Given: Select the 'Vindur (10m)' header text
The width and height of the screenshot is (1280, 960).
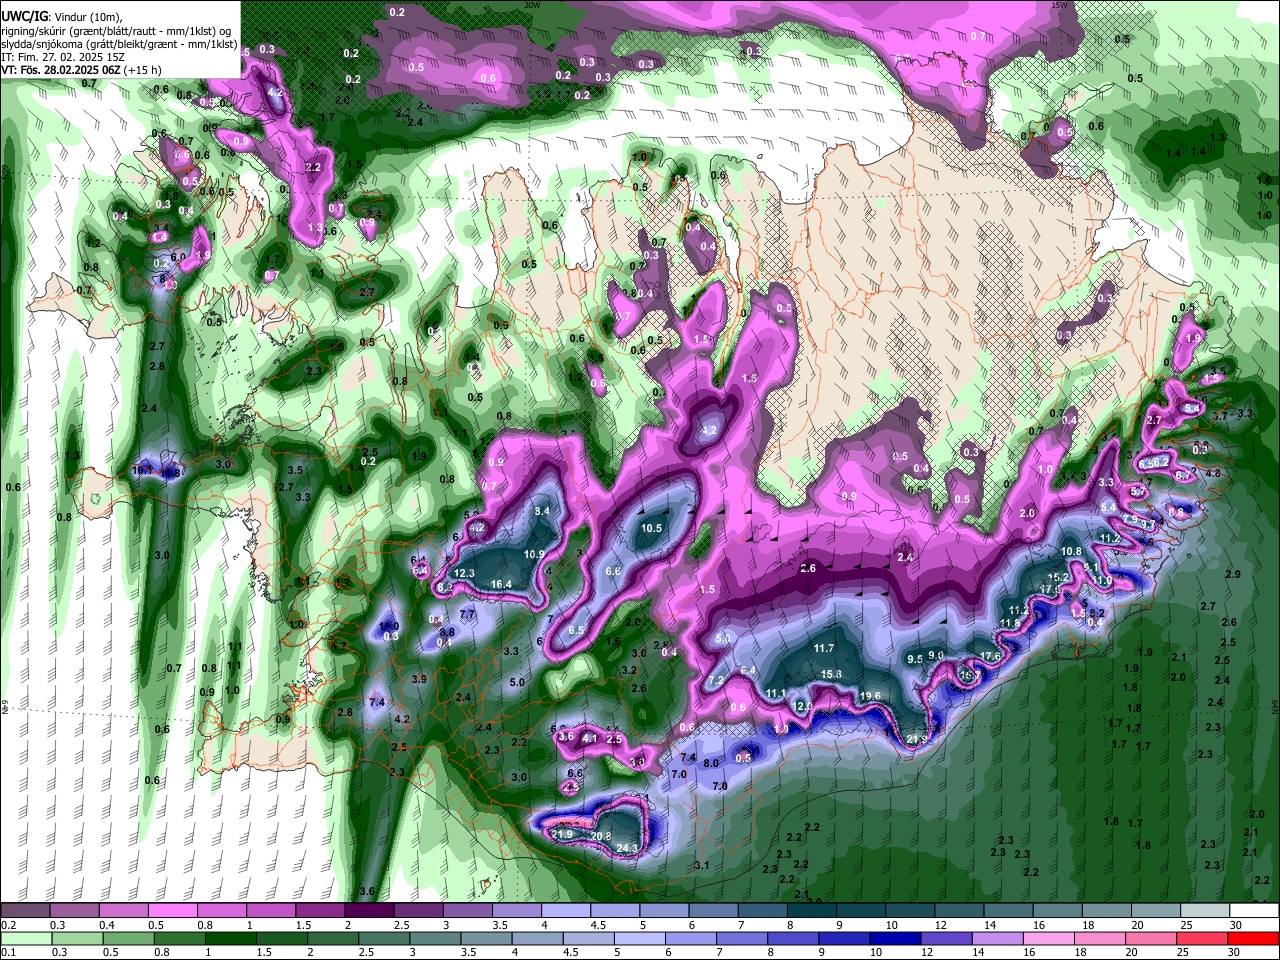Looking at the screenshot, I should point(86,16).
